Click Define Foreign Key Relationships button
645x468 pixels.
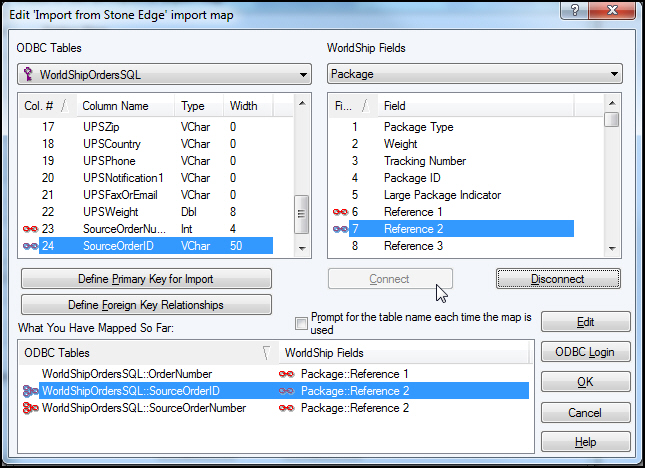[x=146, y=305]
